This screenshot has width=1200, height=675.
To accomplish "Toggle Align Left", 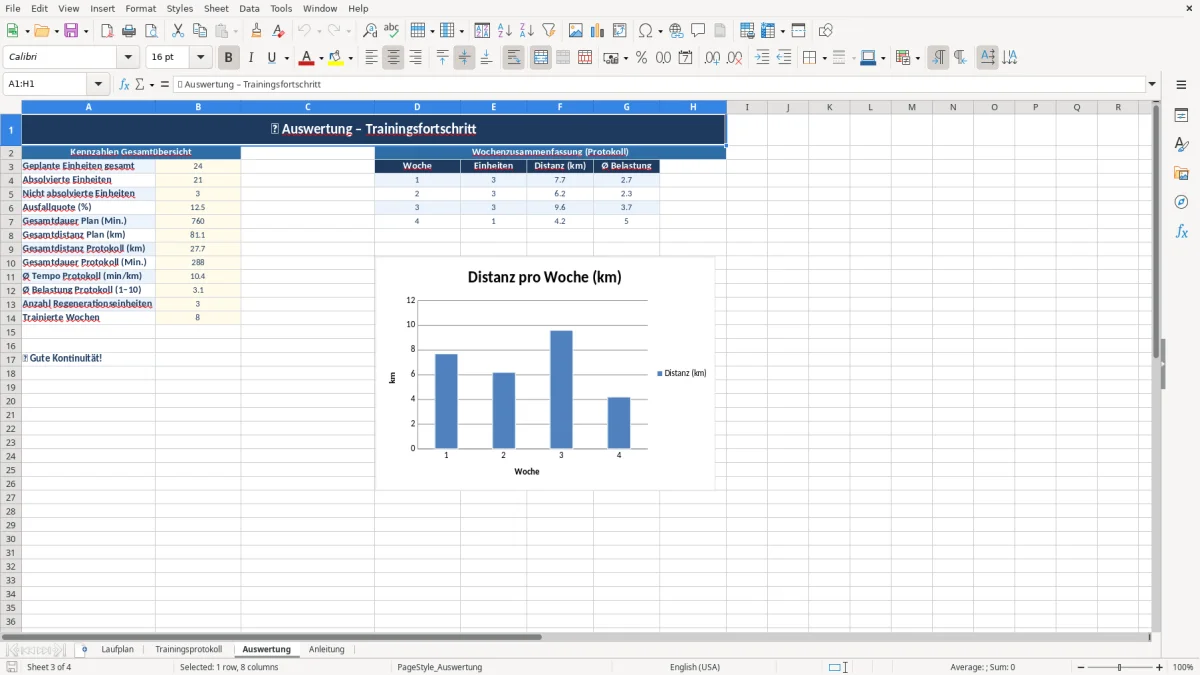I will point(371,58).
